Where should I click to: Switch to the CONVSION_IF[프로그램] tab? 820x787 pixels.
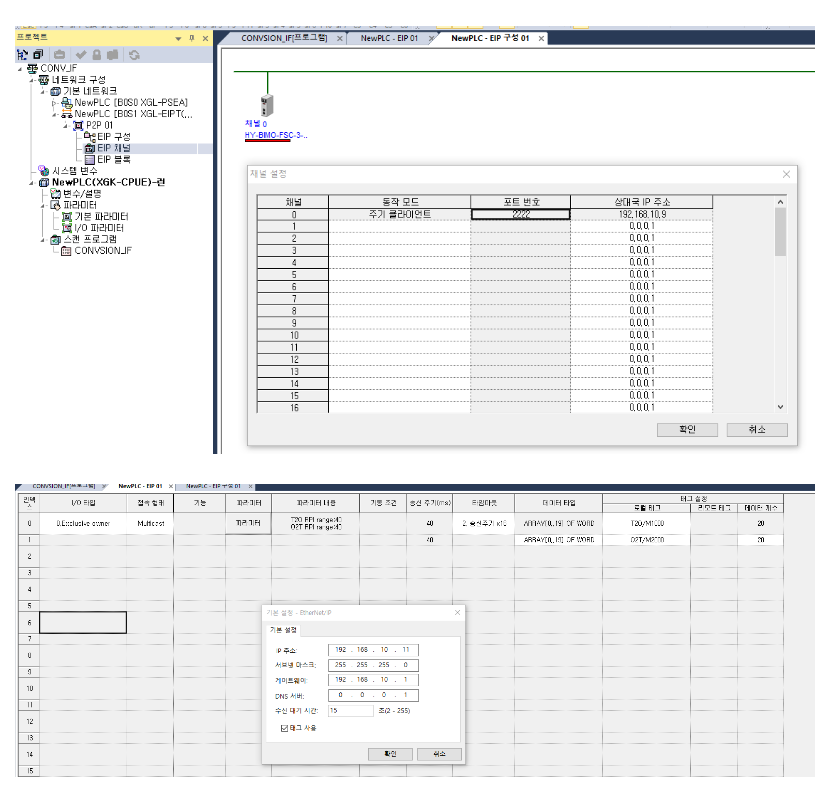click(284, 38)
